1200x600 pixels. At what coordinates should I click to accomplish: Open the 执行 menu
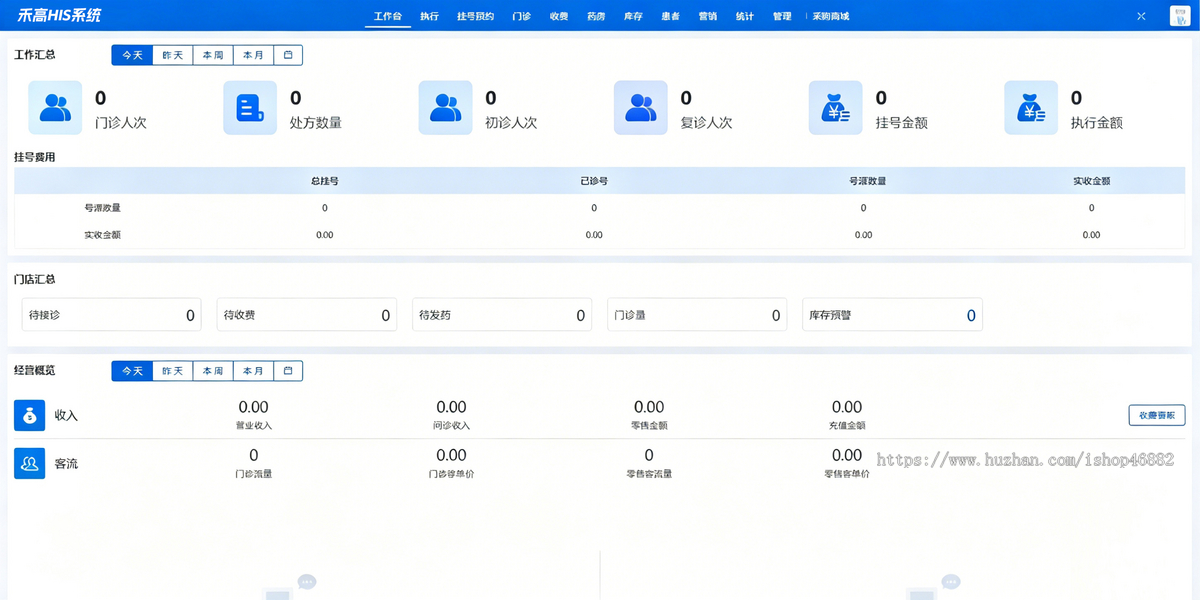tap(430, 16)
